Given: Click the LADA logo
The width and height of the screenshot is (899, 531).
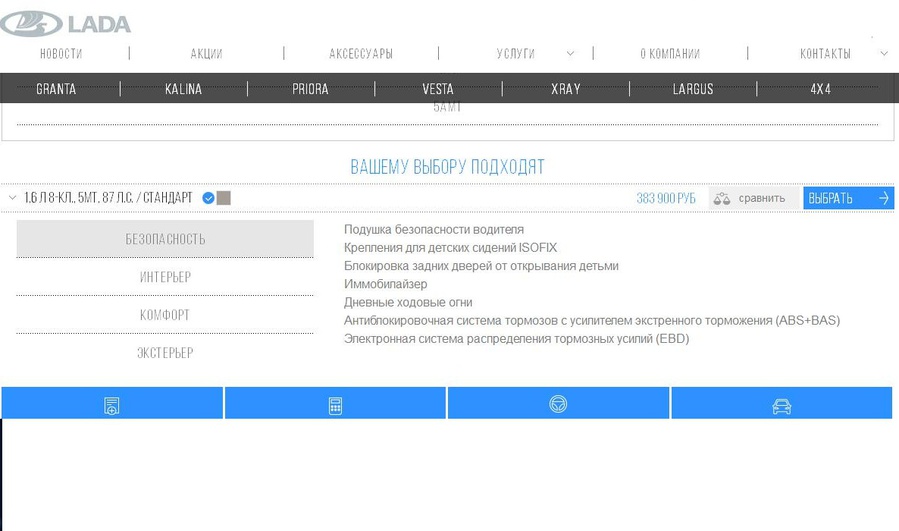Looking at the screenshot, I should point(65,24).
